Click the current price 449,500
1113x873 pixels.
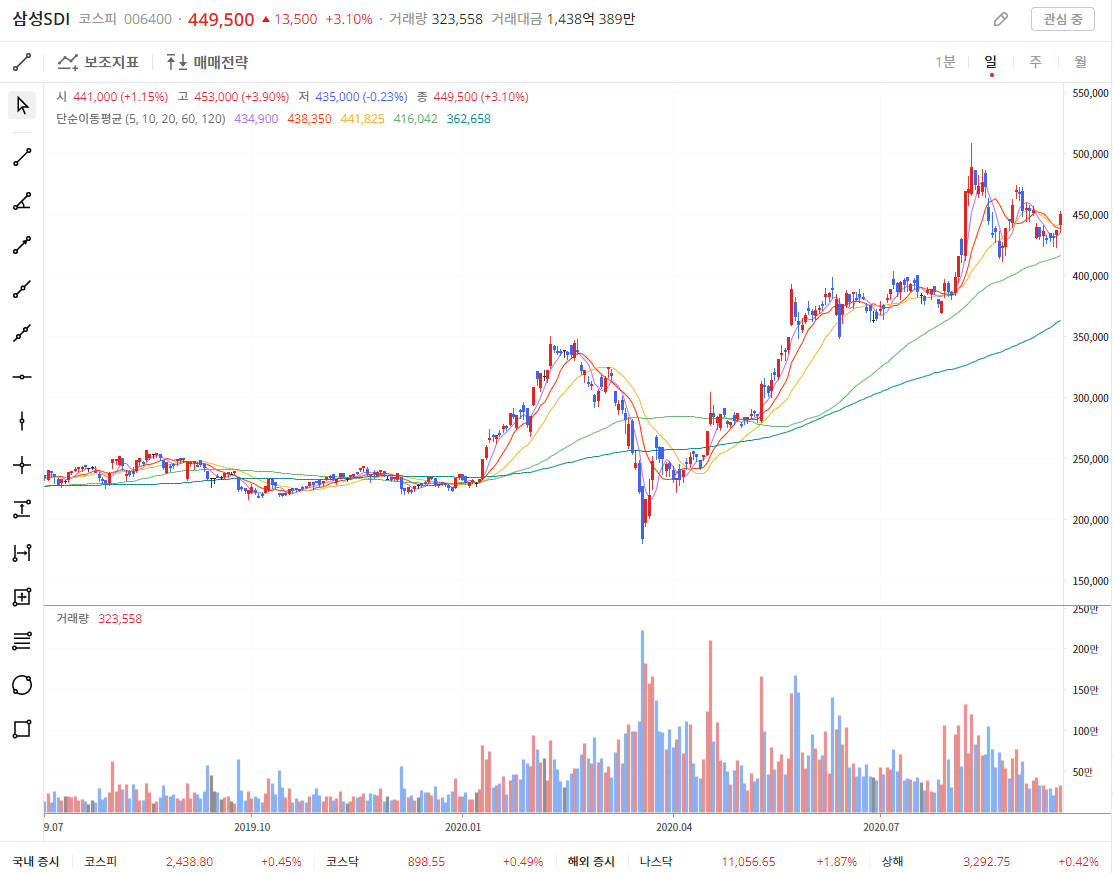pyautogui.click(x=221, y=19)
